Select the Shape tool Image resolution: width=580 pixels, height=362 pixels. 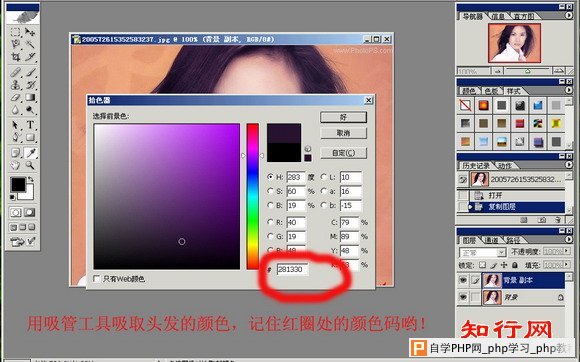tap(30, 138)
